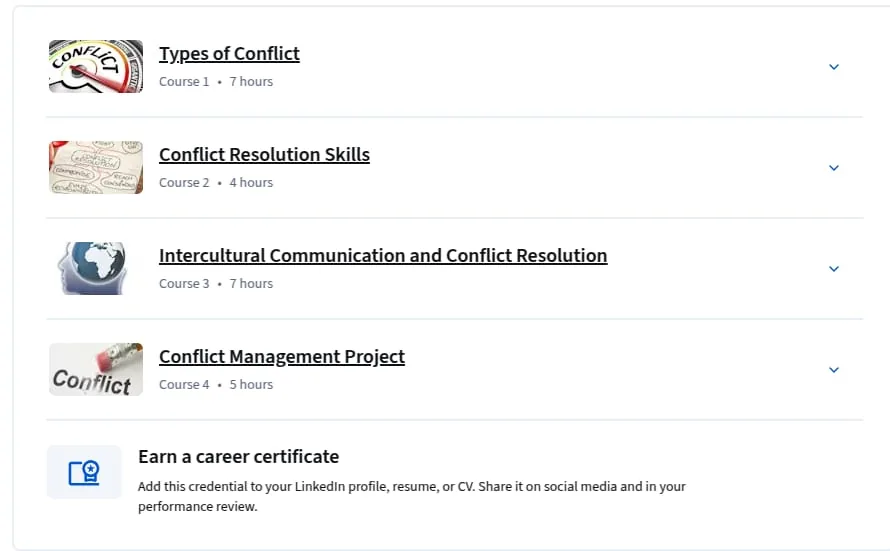Open the Types of Conflict gauge thumbnail
This screenshot has height=551, width=890.
(96, 66)
